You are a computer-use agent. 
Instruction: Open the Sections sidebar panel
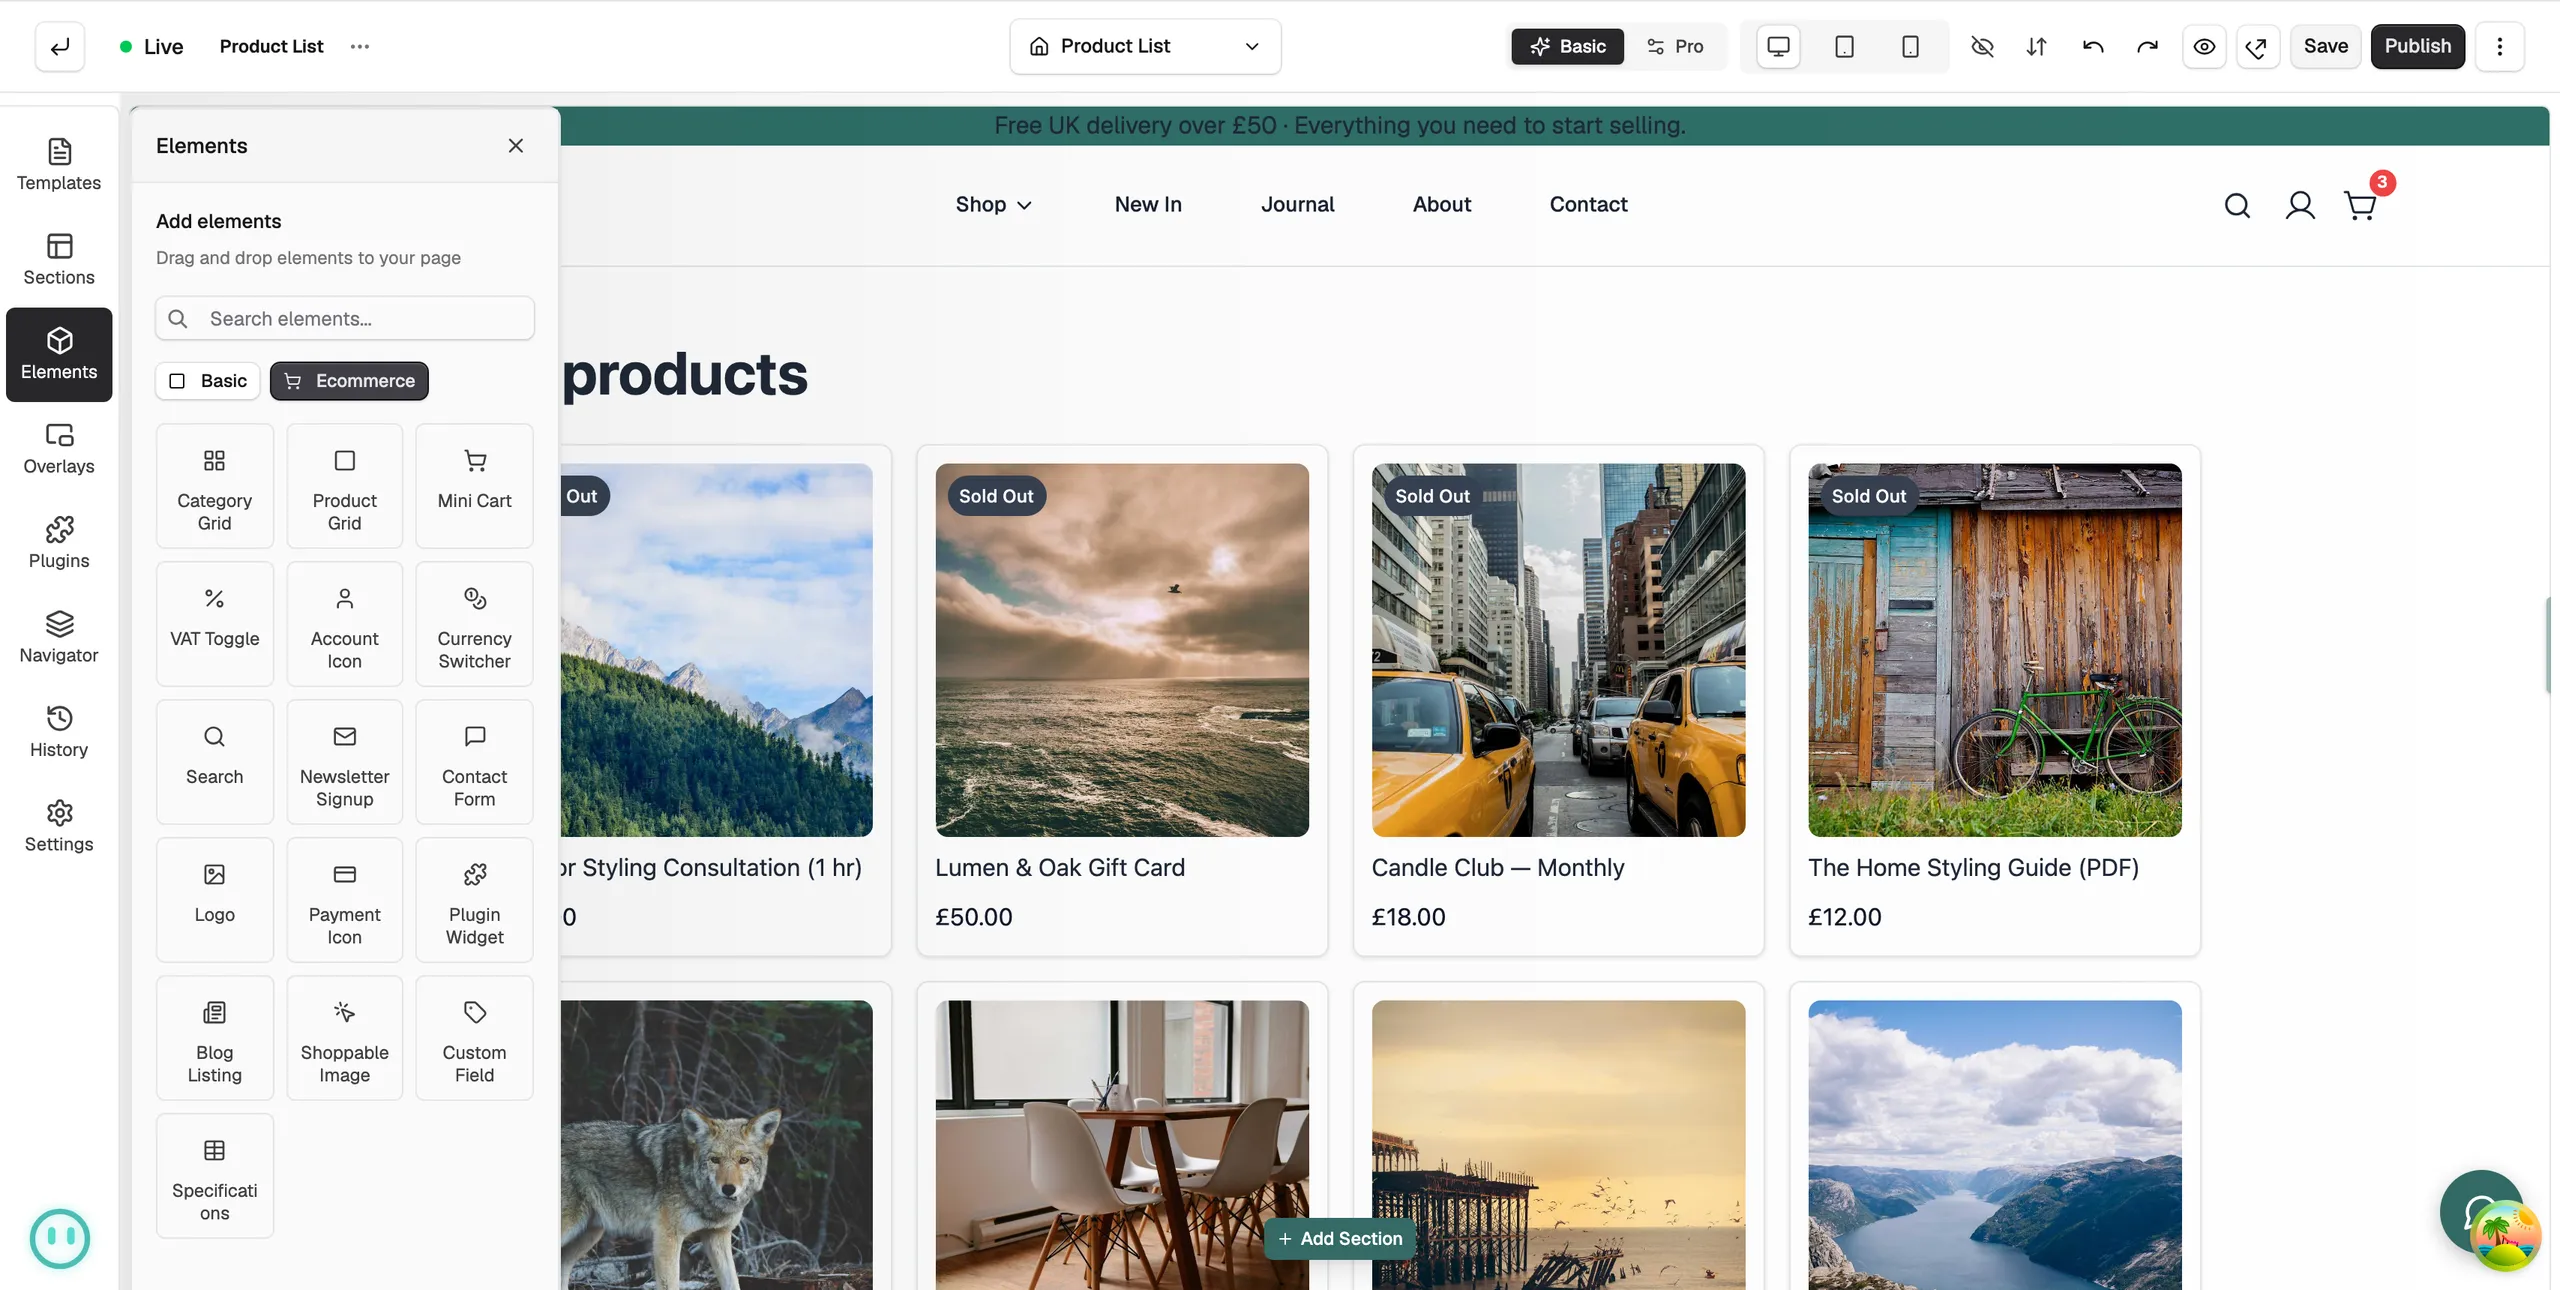[59, 260]
